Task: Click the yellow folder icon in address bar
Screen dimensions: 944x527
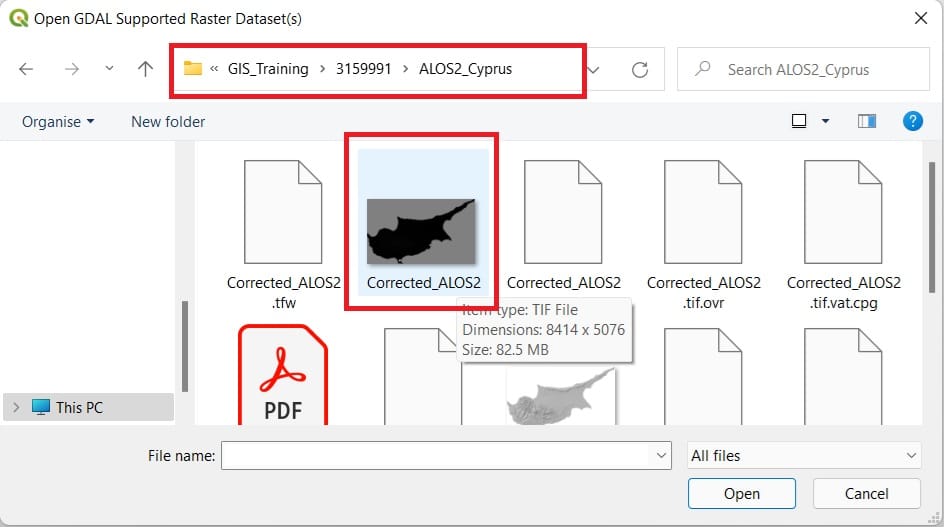Action: pos(193,68)
